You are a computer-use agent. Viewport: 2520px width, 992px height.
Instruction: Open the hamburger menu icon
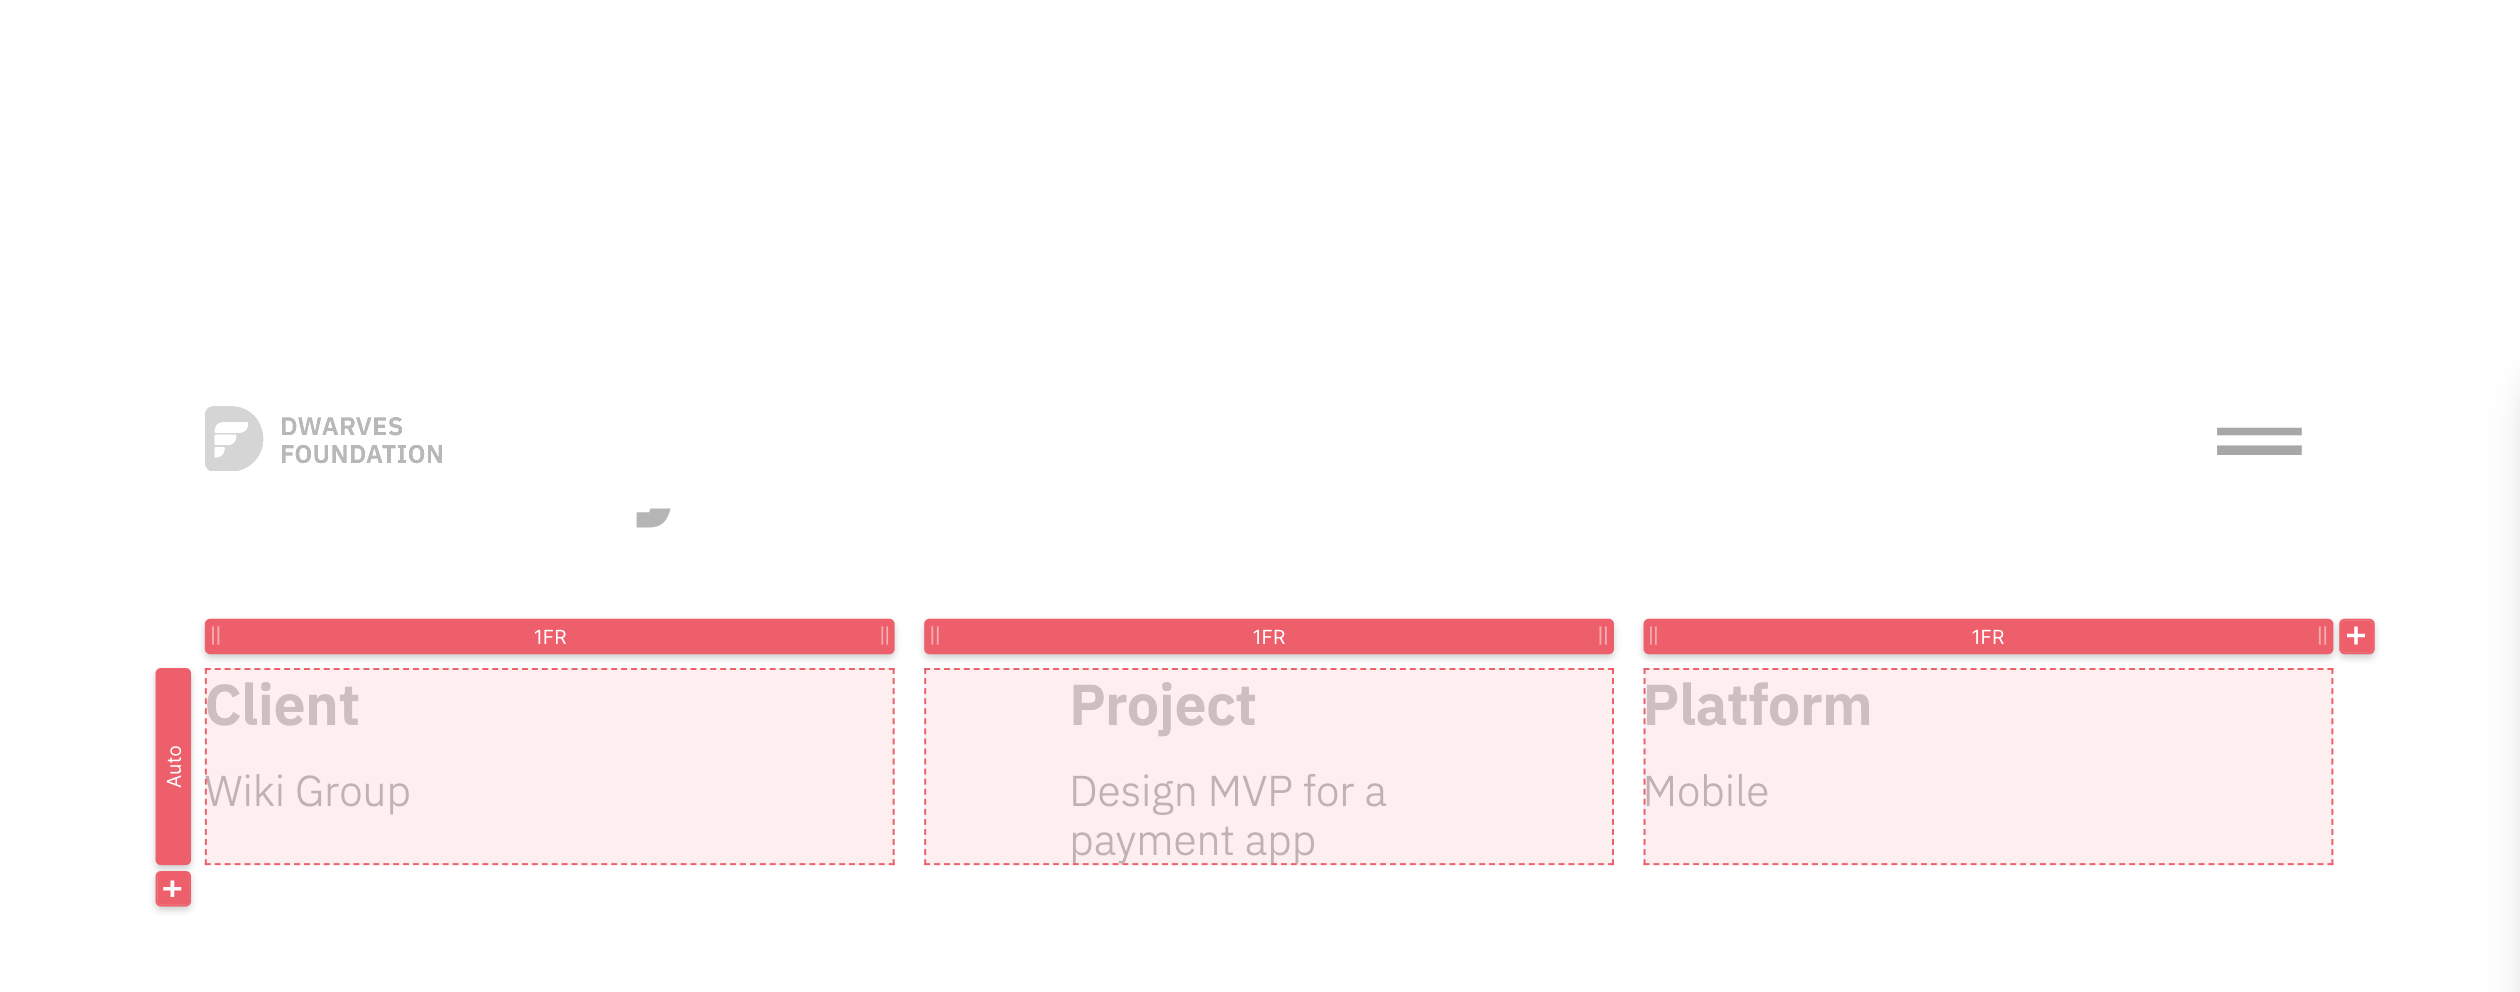tap(2259, 441)
